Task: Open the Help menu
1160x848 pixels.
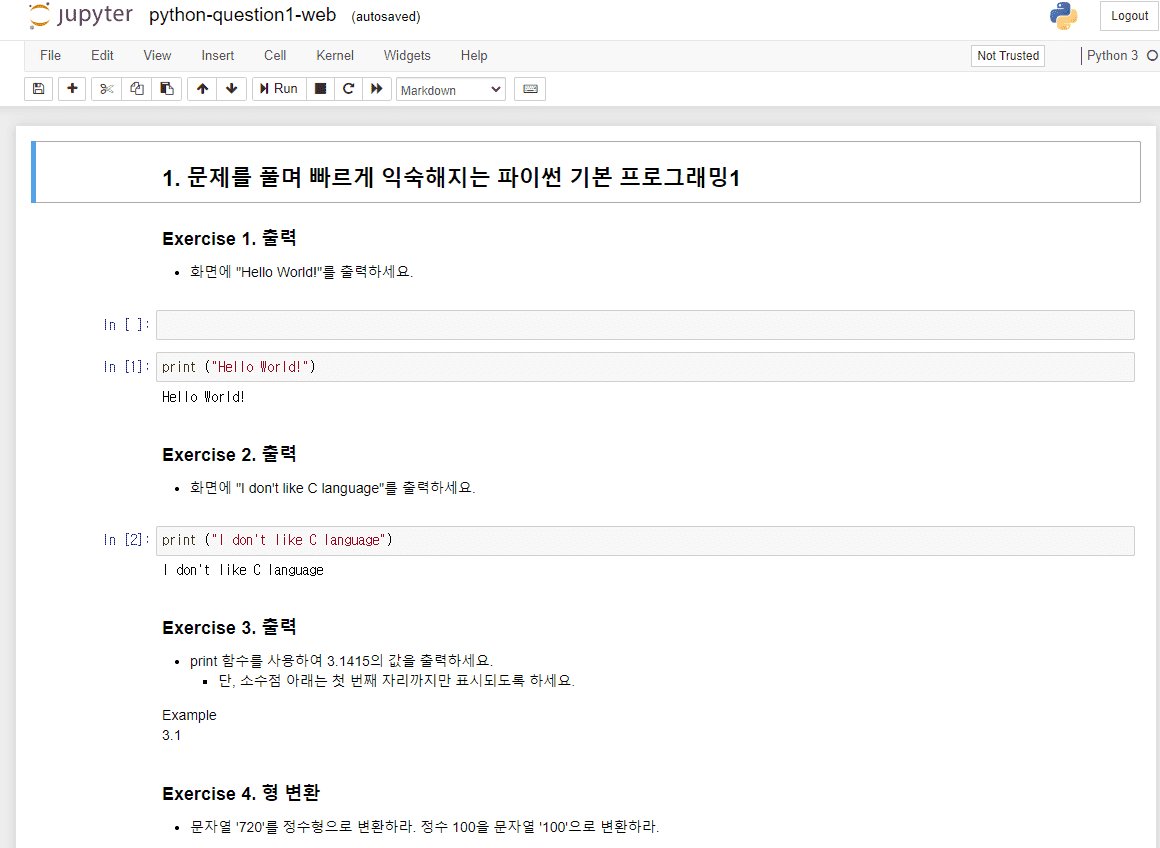Action: coord(473,55)
